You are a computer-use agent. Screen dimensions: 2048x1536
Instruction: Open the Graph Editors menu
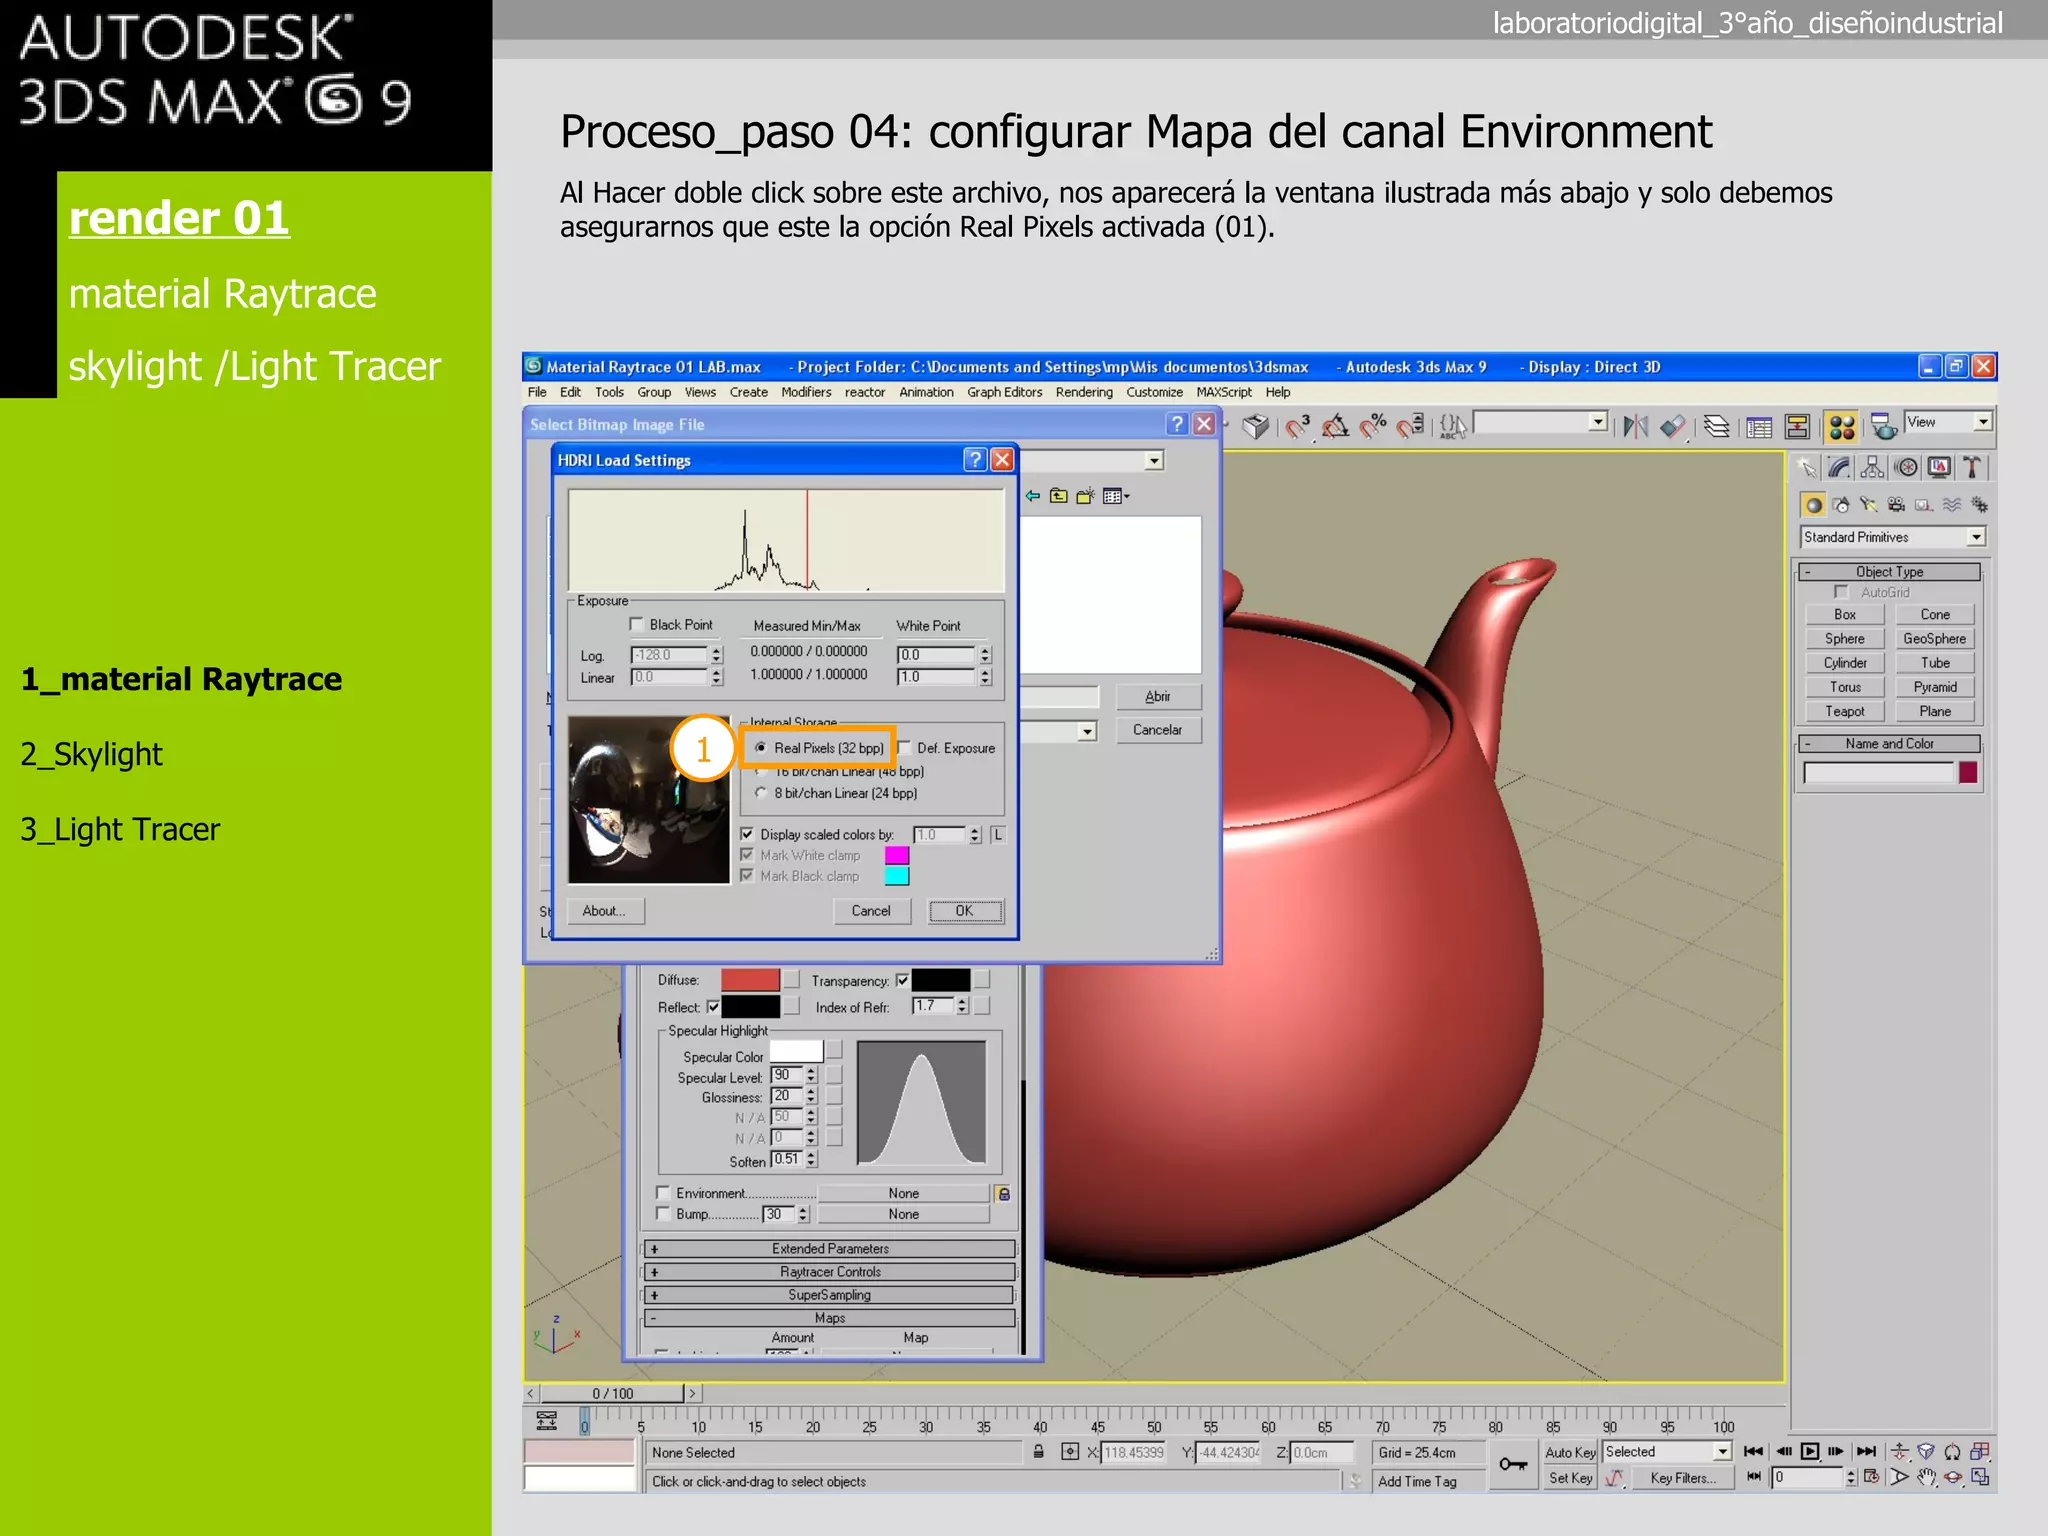(x=1004, y=392)
